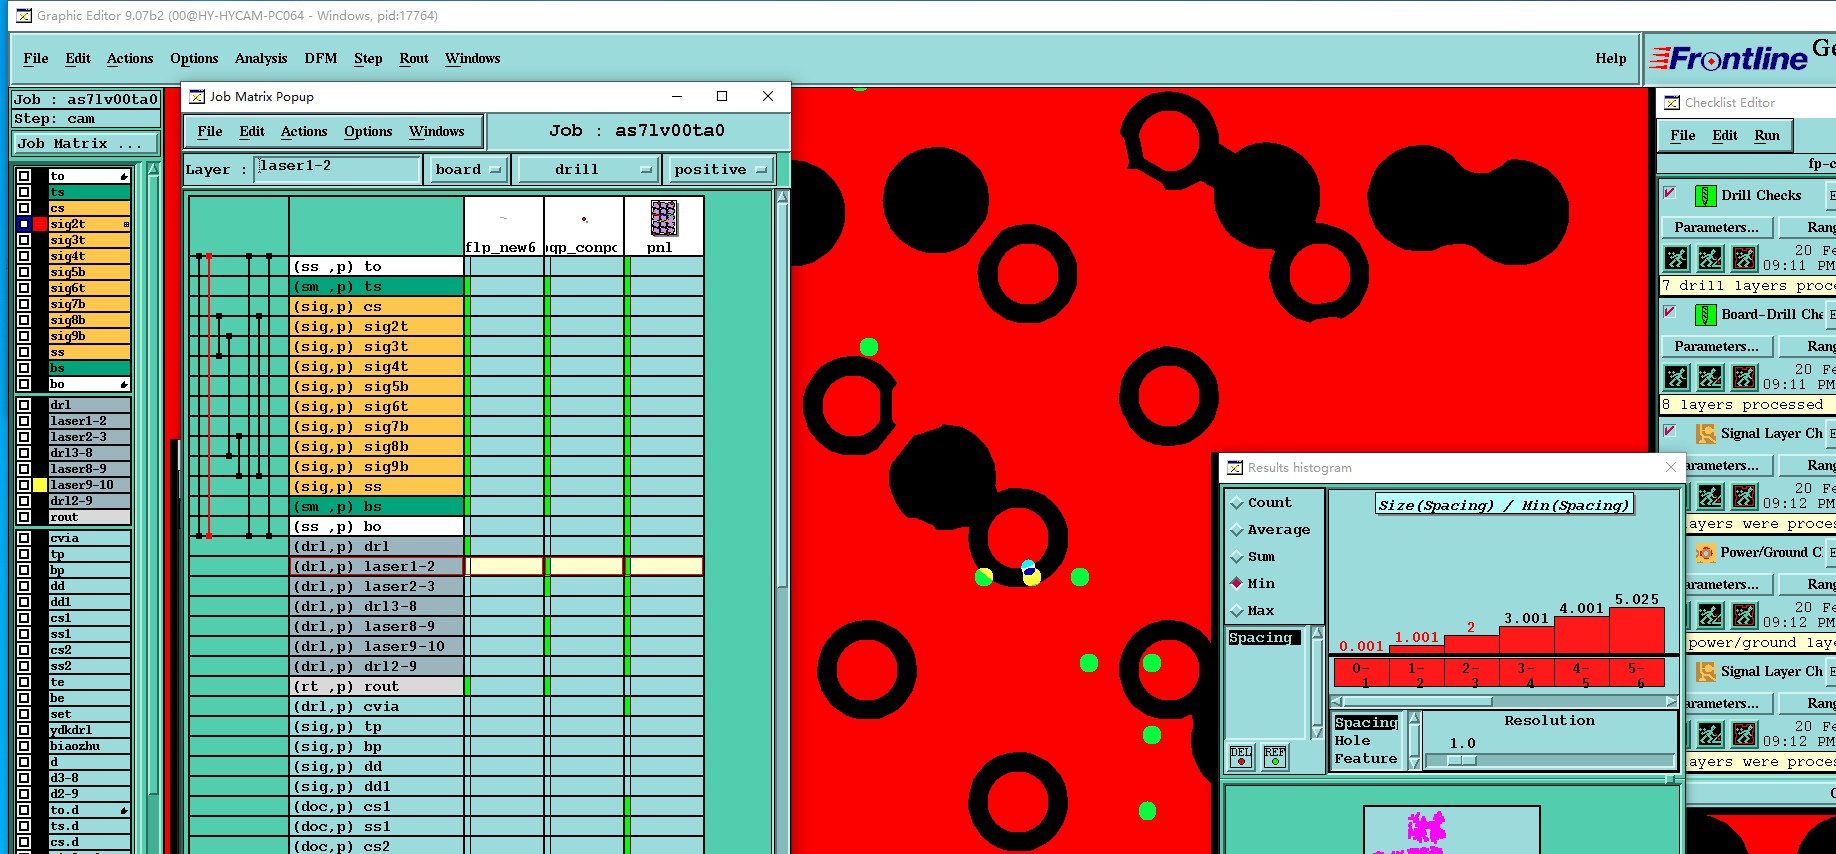Open the drill layer type dropdown
This screenshot has width=1836, height=854.
point(588,170)
